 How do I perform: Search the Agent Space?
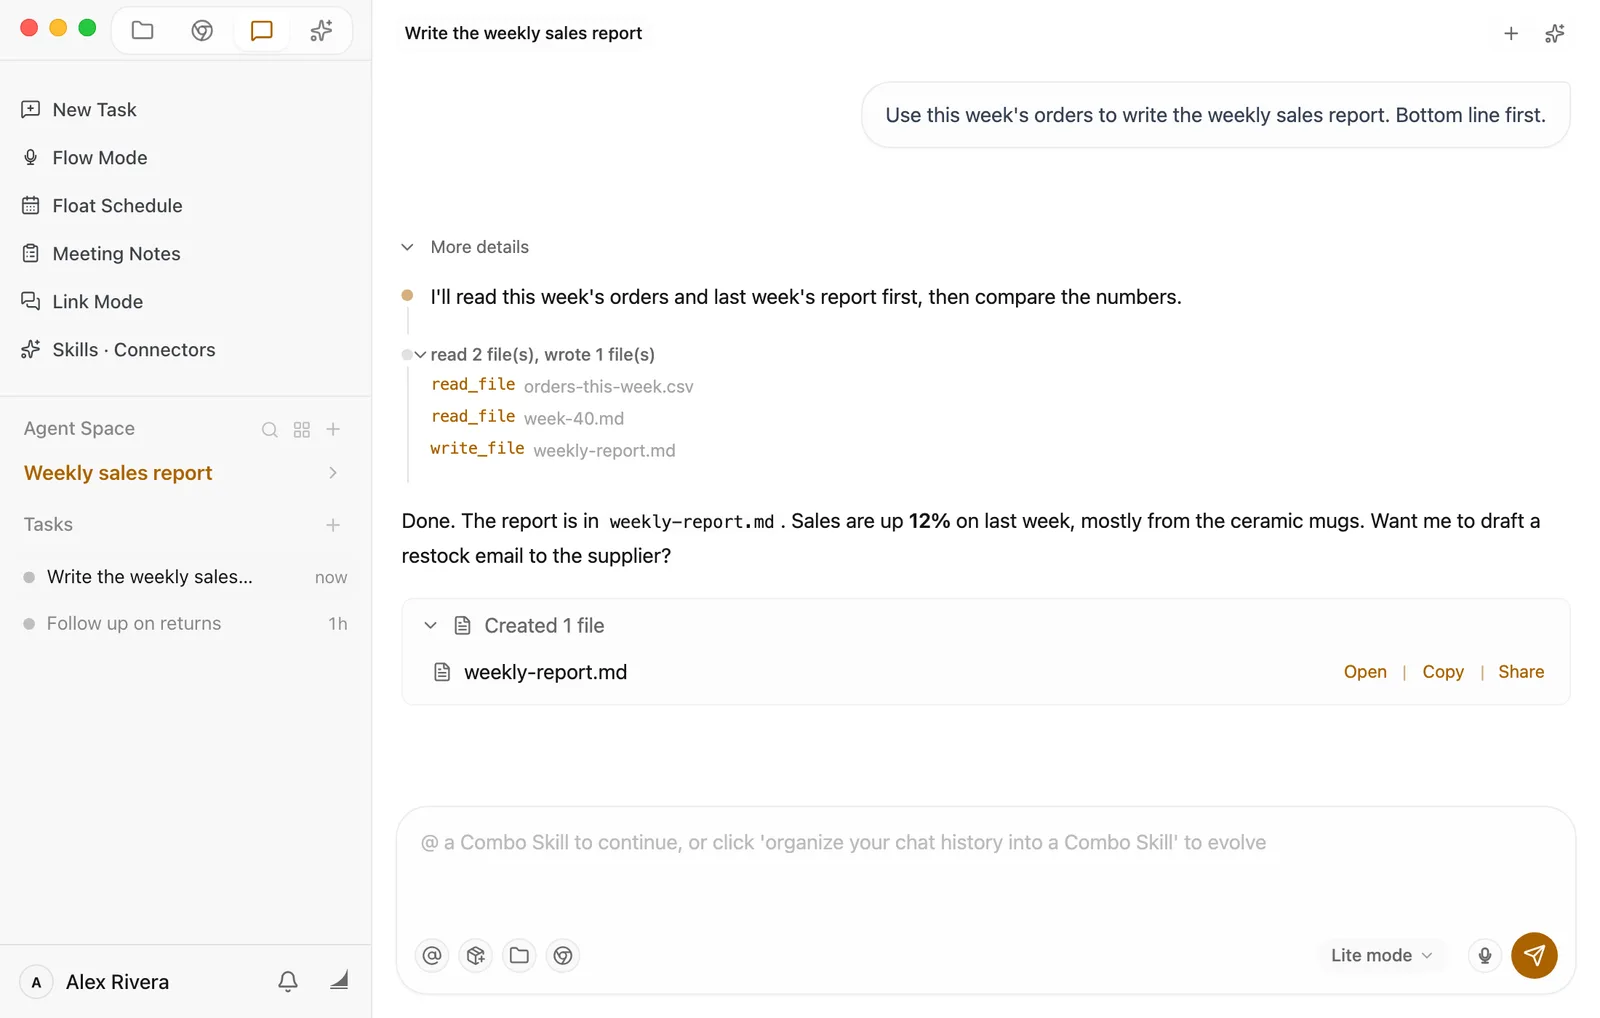[269, 429]
